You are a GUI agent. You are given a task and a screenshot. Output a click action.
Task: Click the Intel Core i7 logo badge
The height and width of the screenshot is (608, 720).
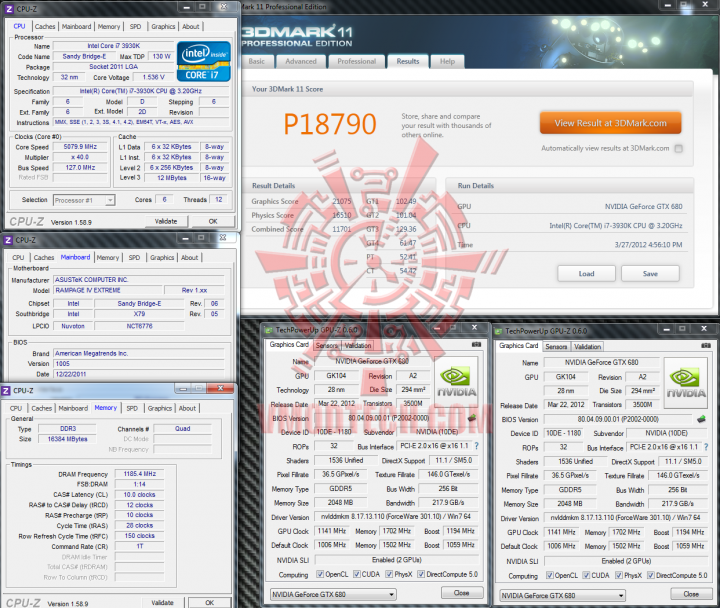203,62
